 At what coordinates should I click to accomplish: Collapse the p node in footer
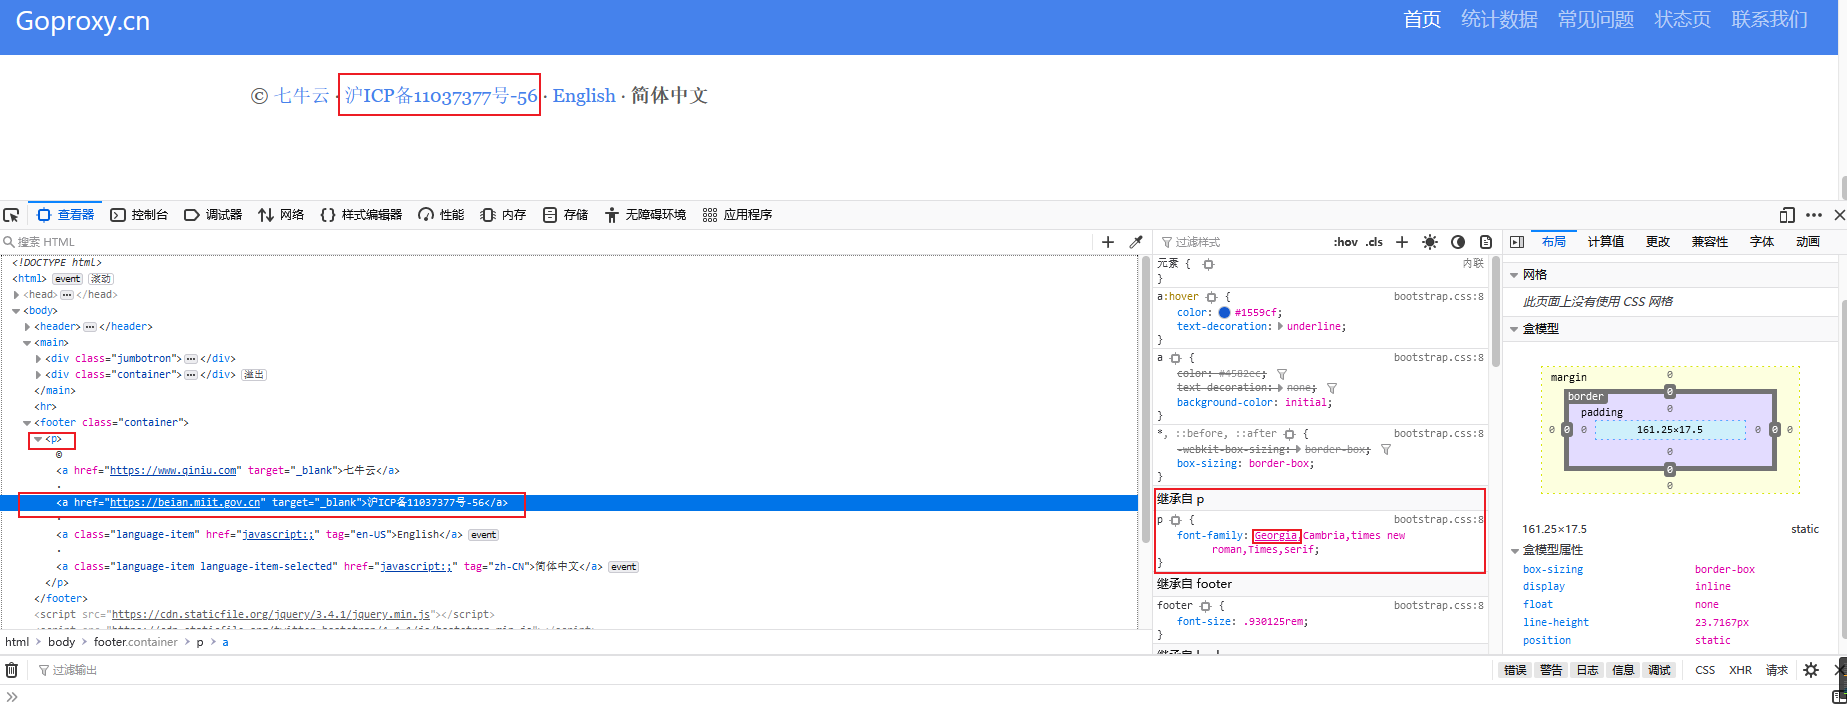click(38, 439)
